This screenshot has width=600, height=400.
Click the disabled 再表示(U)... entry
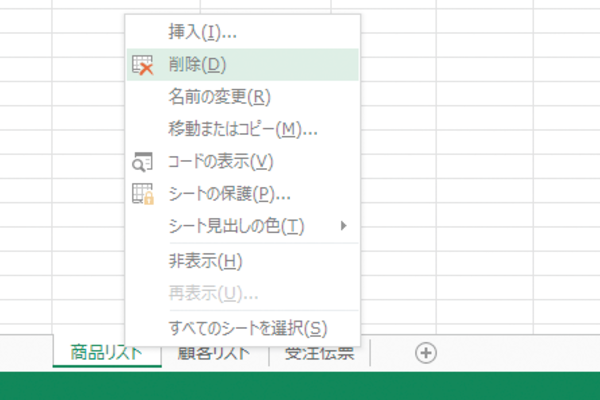243,294
